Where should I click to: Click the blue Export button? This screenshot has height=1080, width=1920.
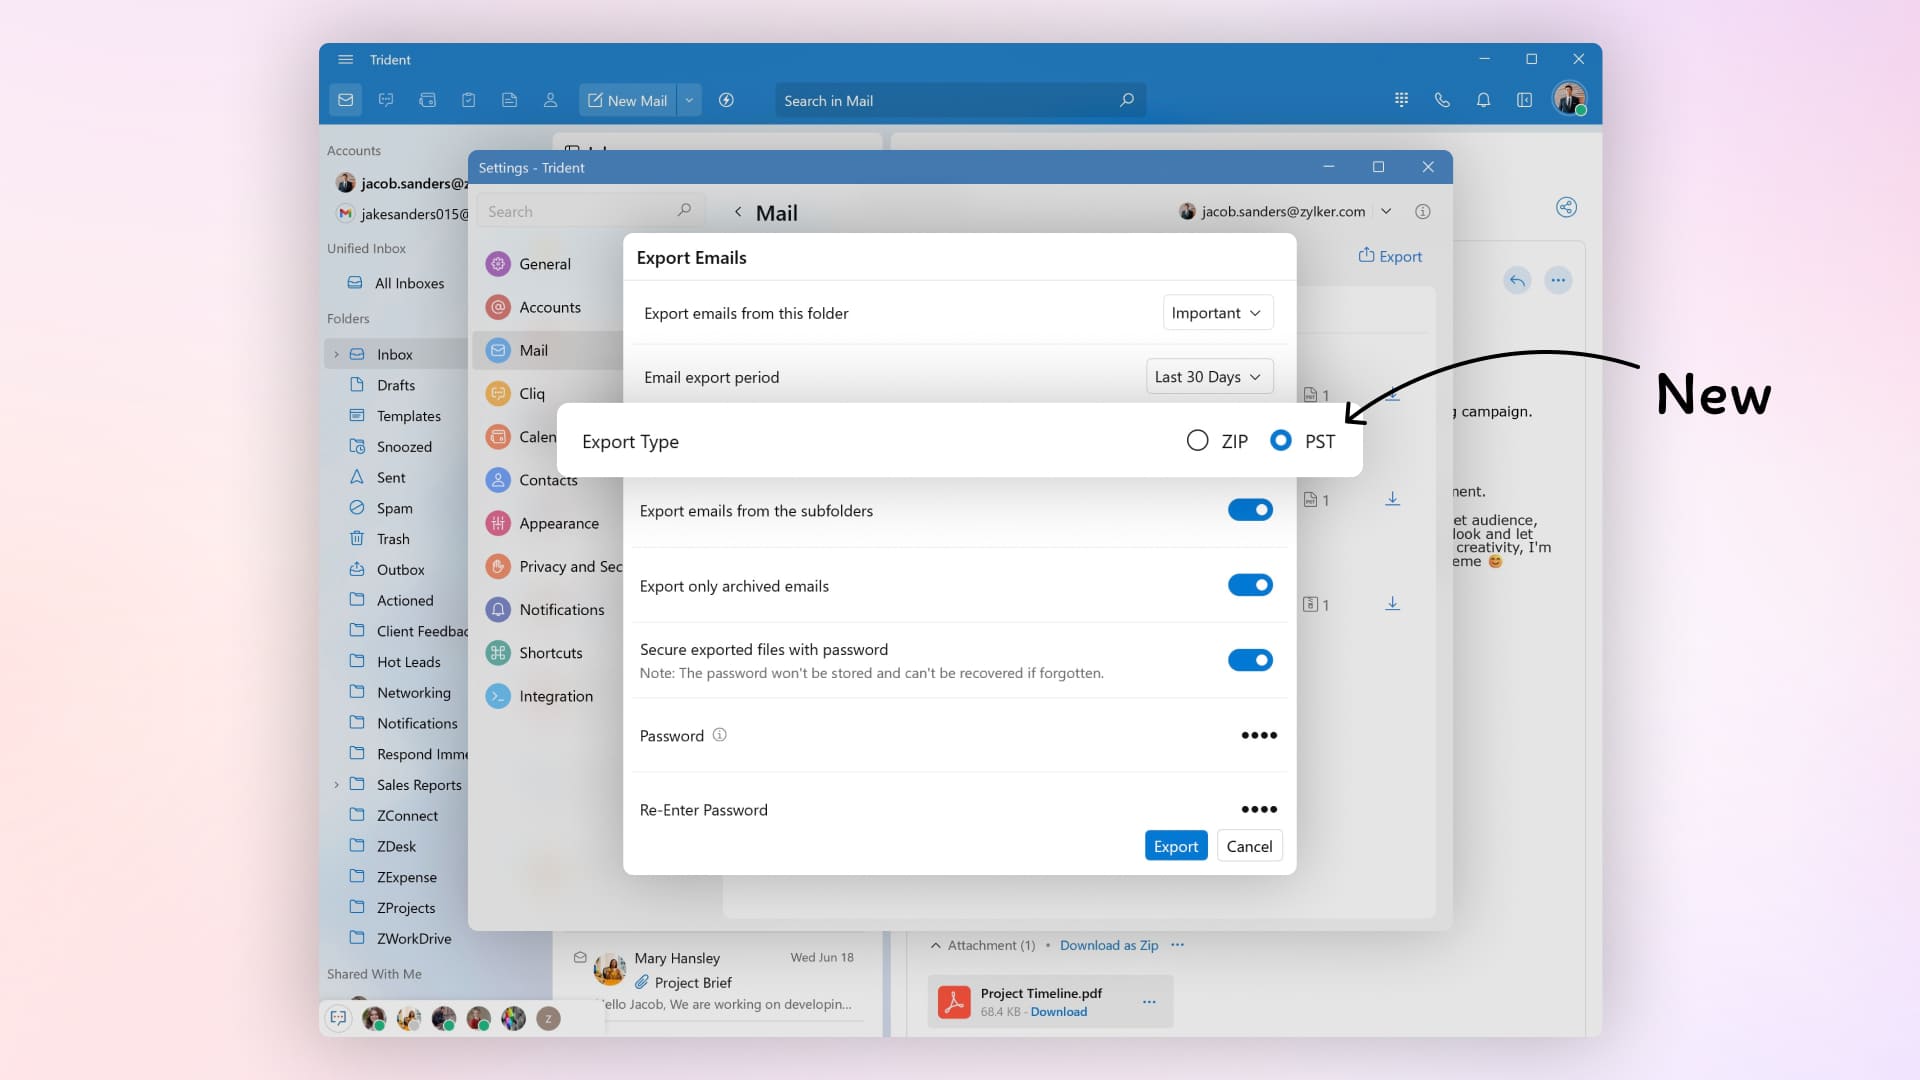click(1175, 846)
